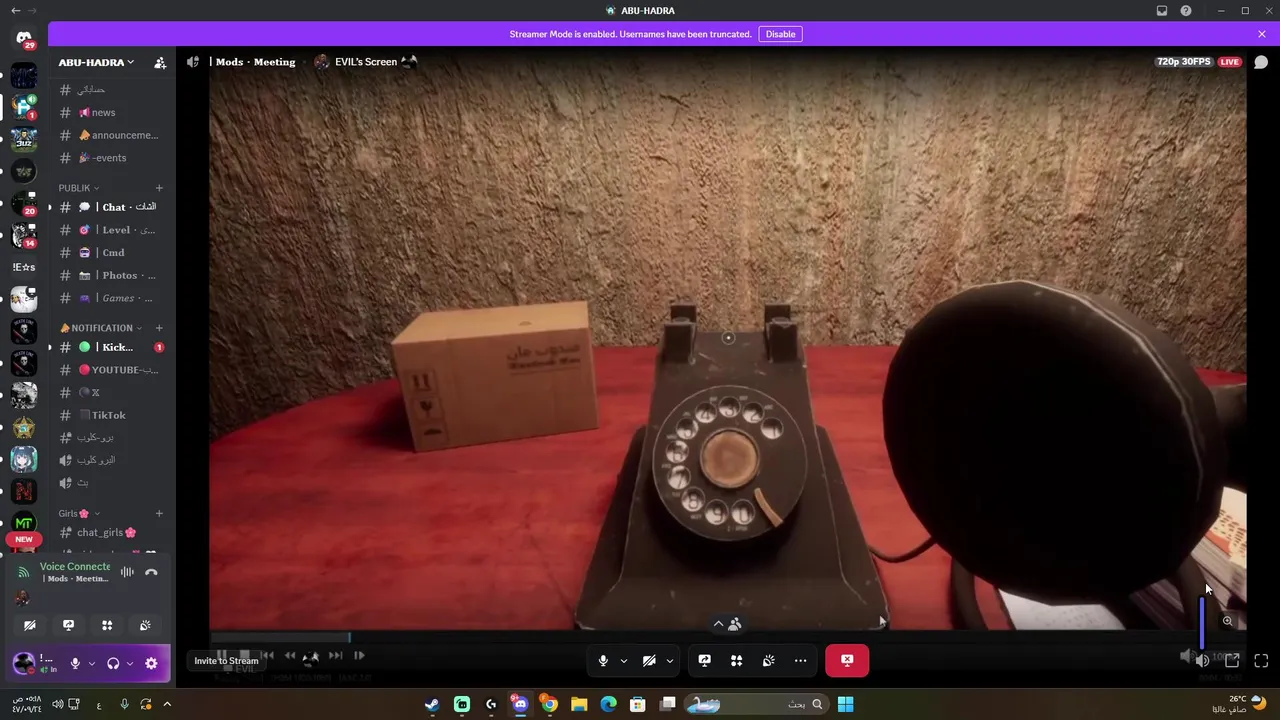The image size is (1280, 720).
Task: Open the chat_girls channel
Action: tap(110, 533)
